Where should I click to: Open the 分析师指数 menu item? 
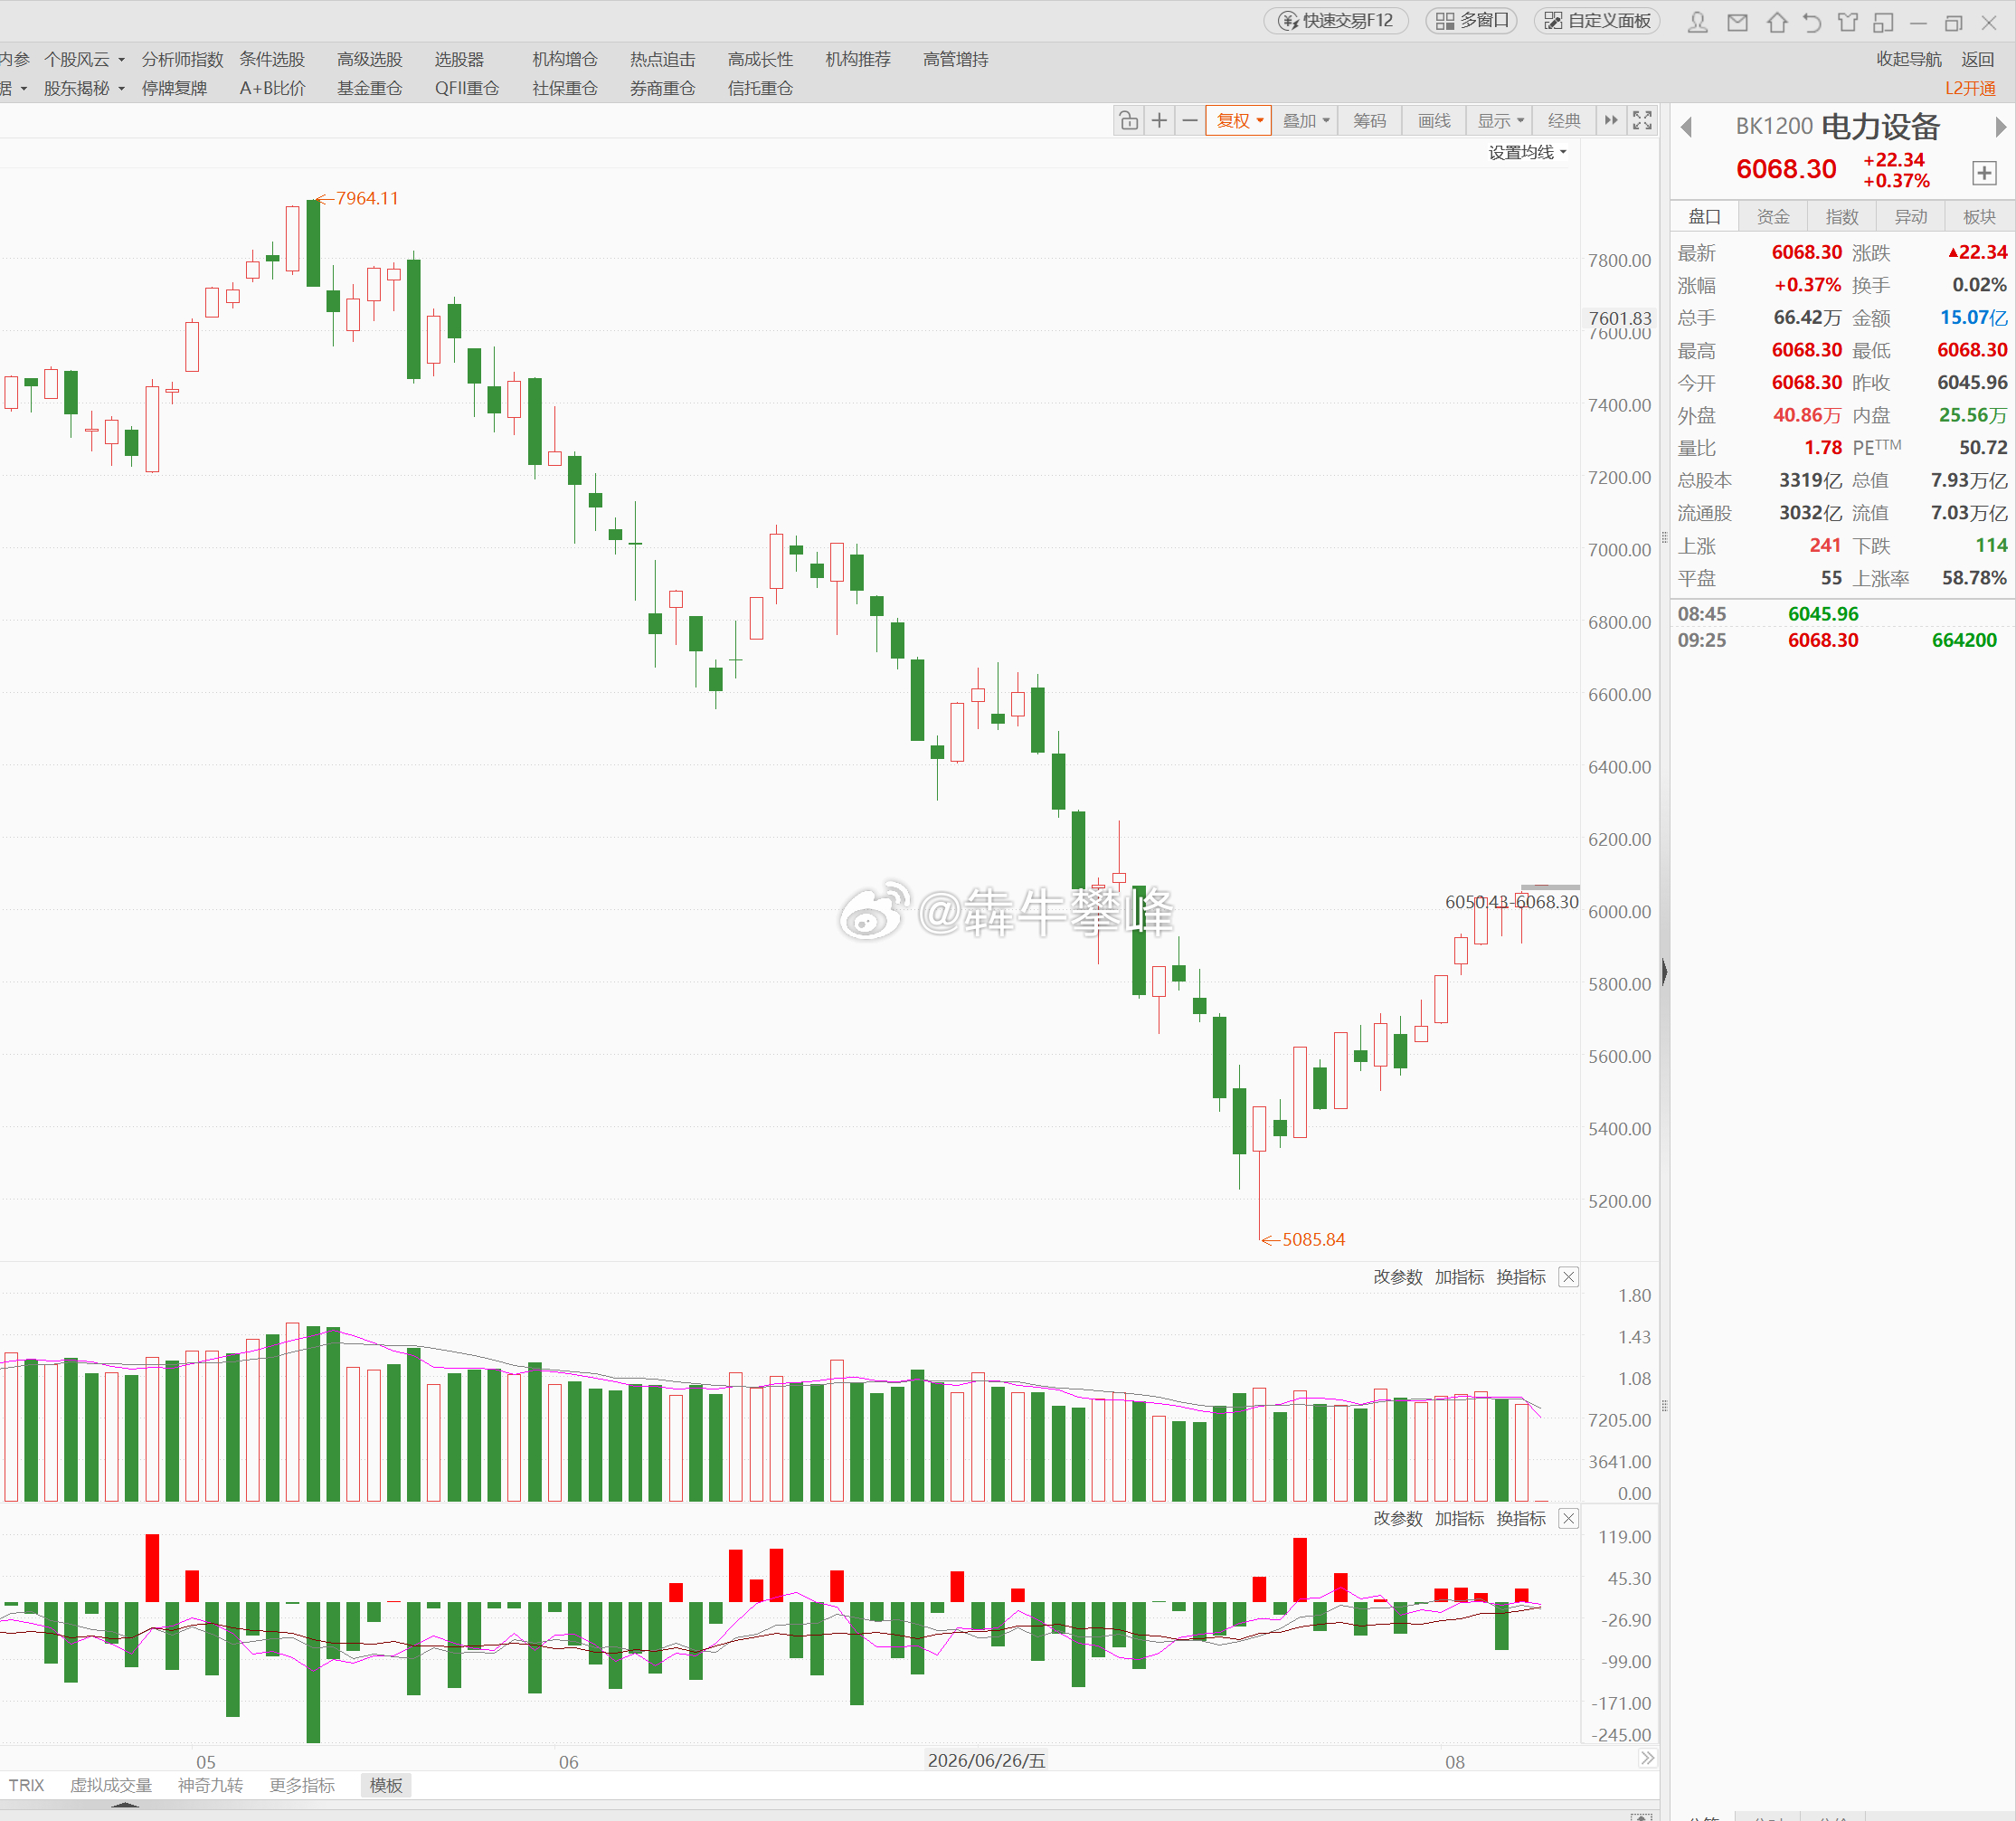pos(182,59)
